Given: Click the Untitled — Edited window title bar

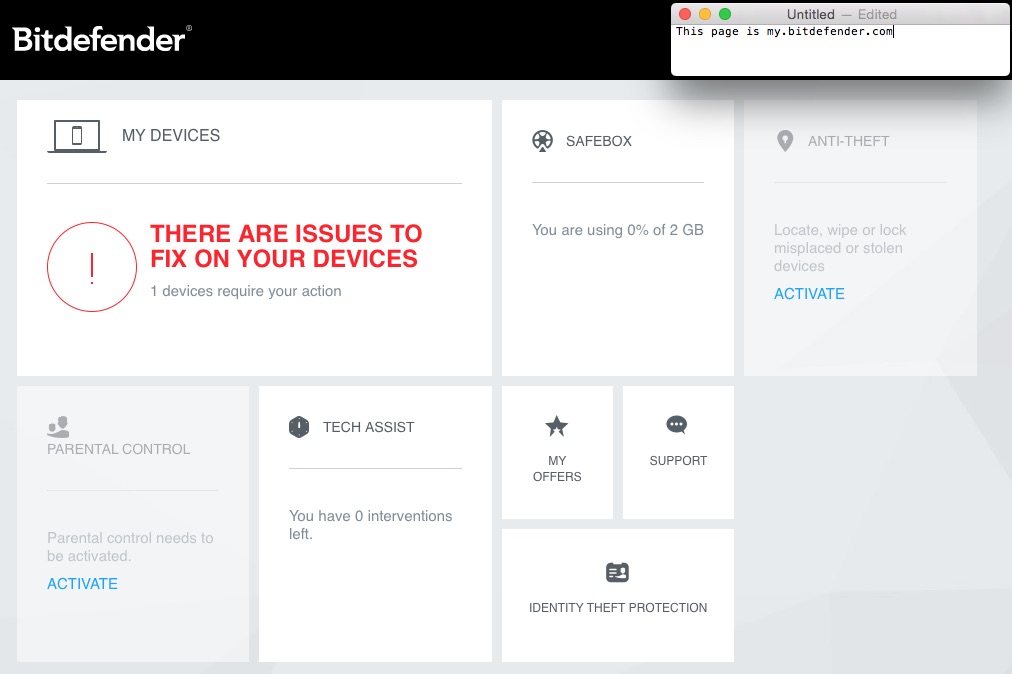Looking at the screenshot, I should coord(840,14).
